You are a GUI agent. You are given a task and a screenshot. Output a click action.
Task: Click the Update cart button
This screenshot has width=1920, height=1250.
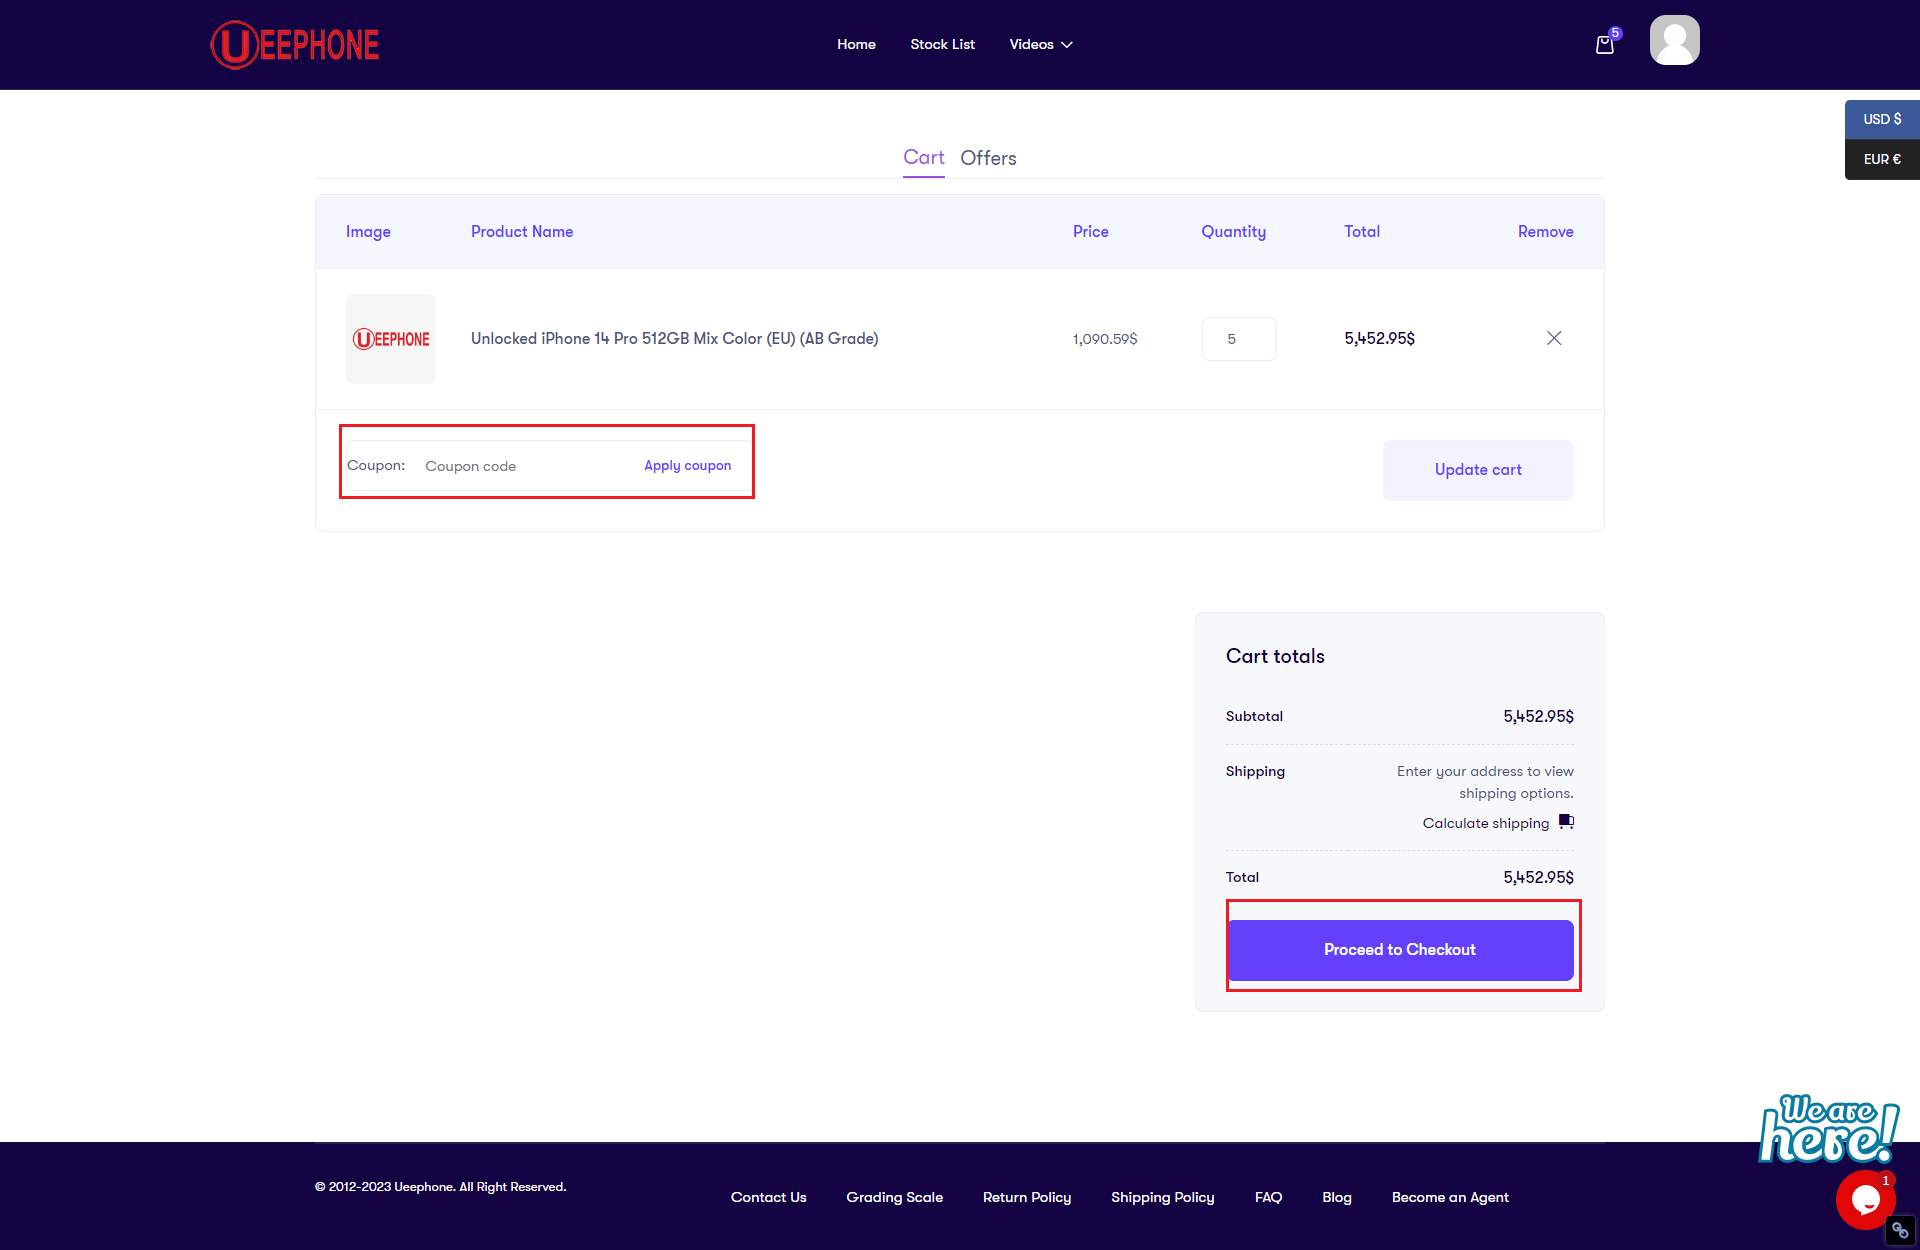(x=1478, y=470)
